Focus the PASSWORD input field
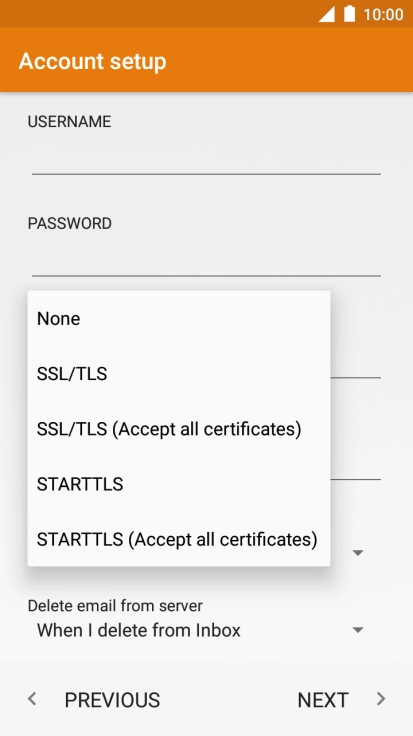Image resolution: width=413 pixels, height=736 pixels. pos(206,261)
